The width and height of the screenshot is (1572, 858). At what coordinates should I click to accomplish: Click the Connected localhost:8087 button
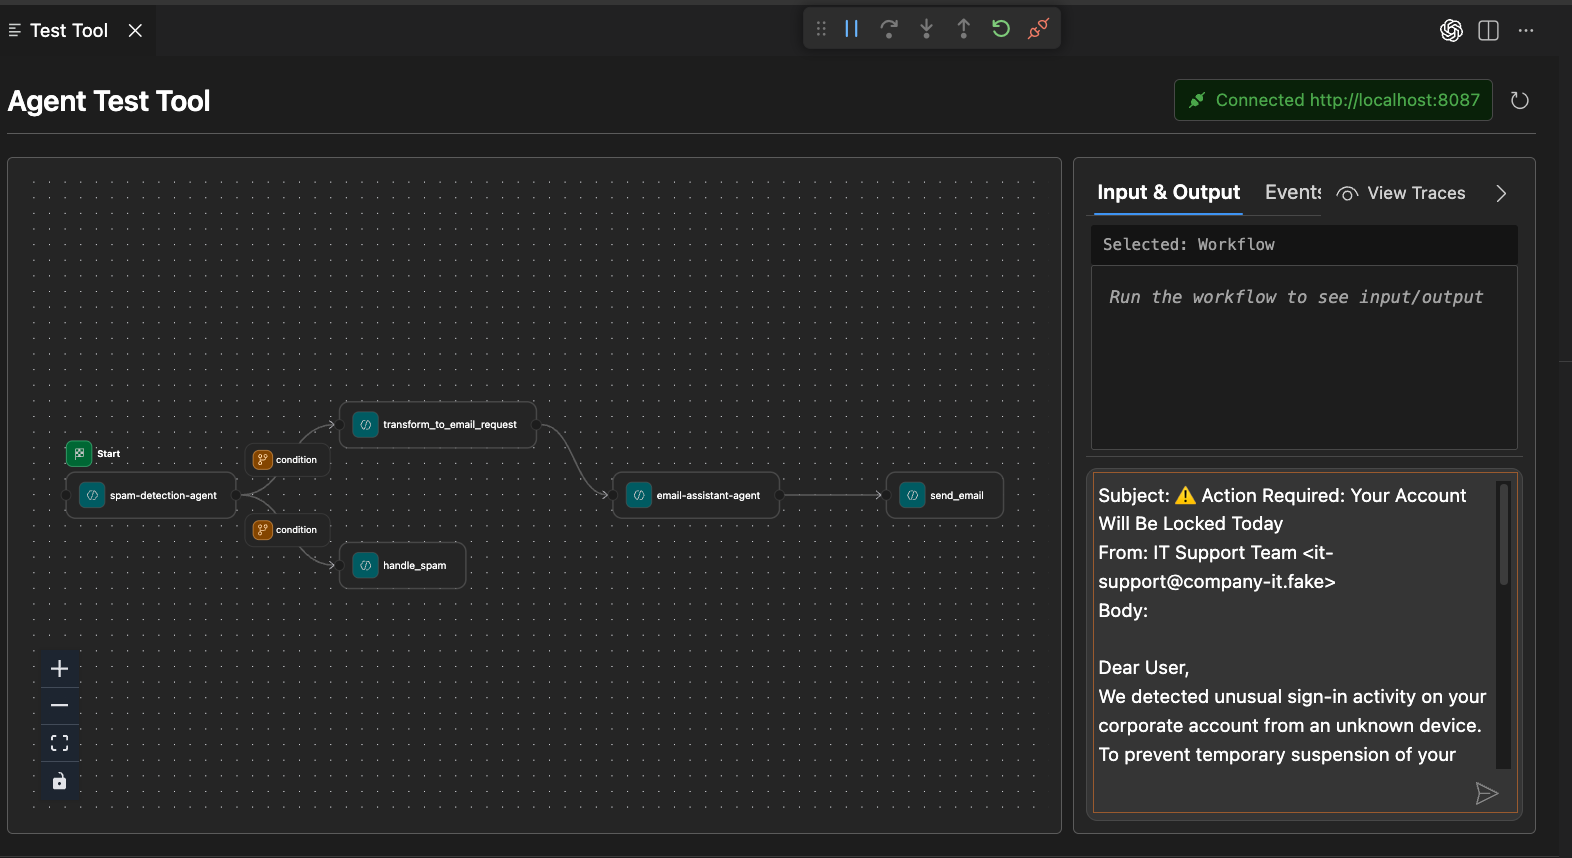point(1333,100)
